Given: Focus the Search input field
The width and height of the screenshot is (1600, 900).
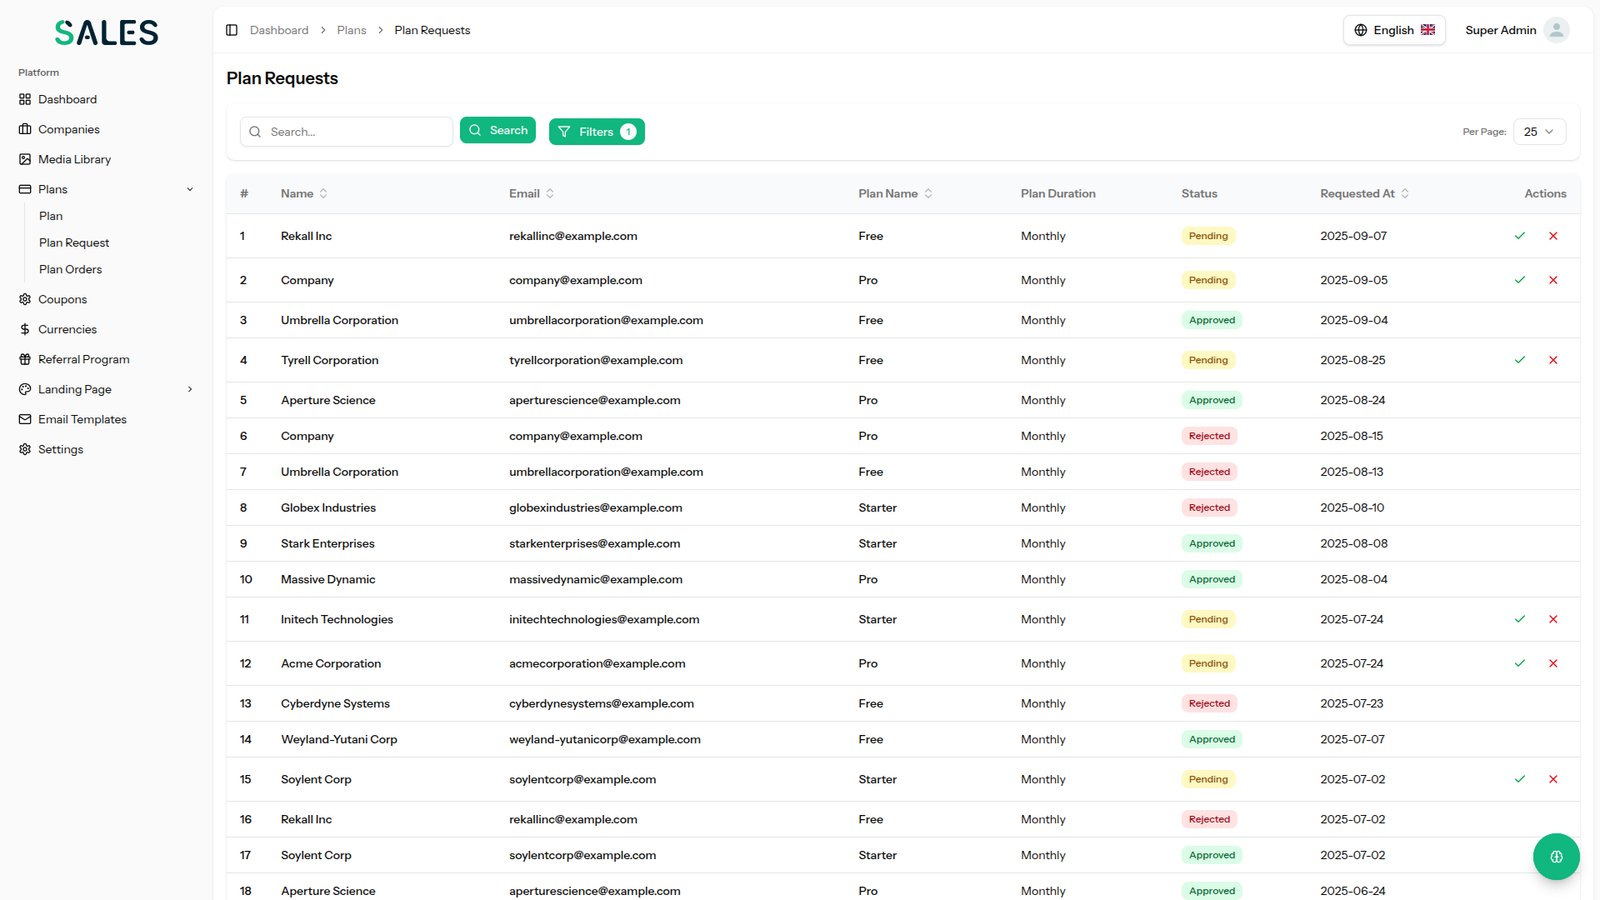Looking at the screenshot, I should point(355,132).
